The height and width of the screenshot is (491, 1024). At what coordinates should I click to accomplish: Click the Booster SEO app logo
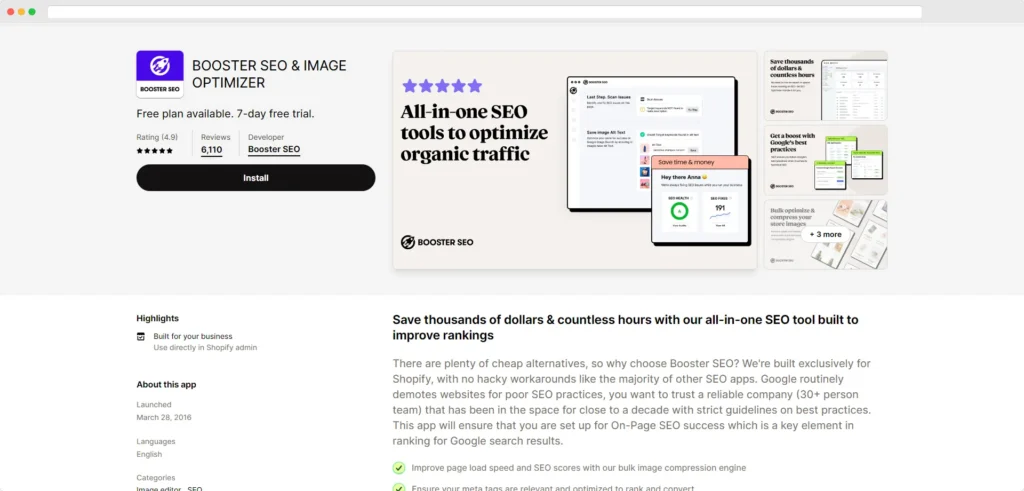point(160,74)
